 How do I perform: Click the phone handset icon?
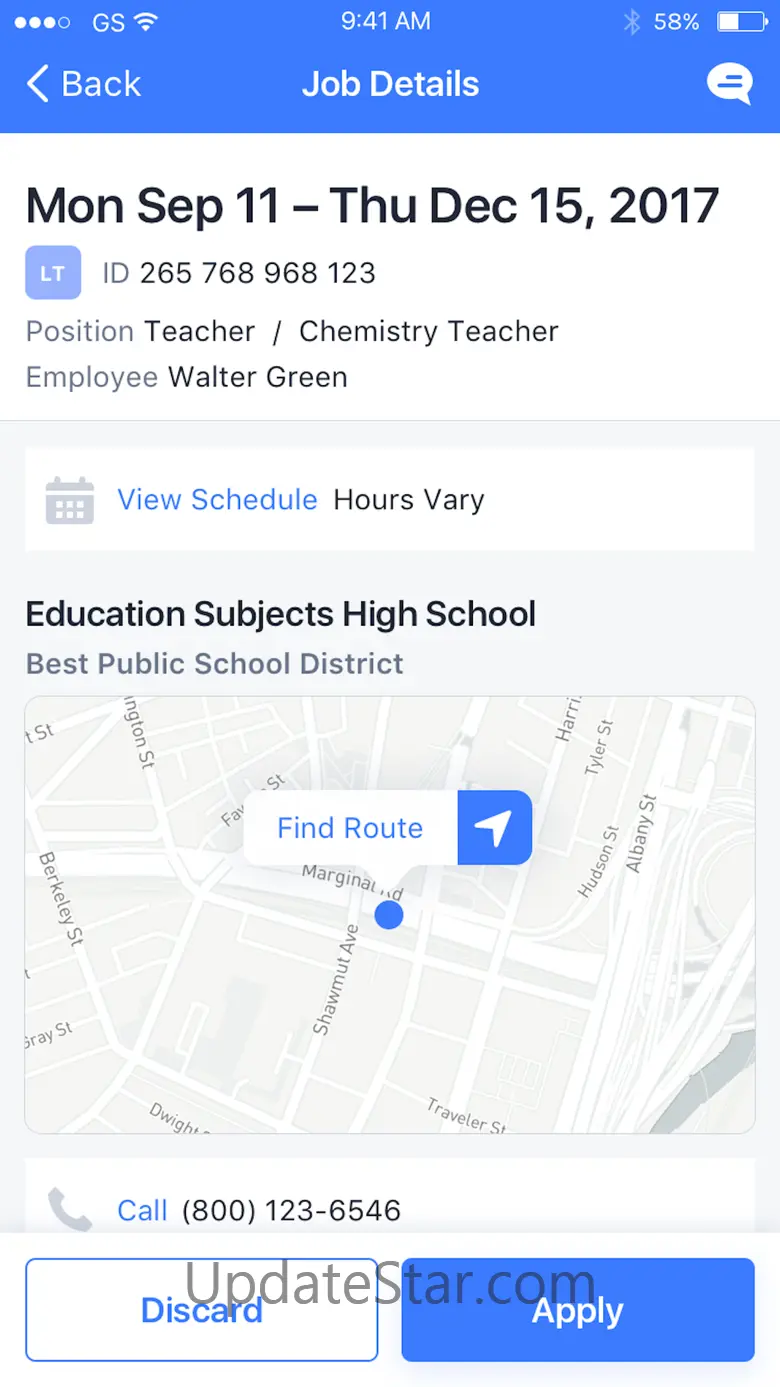(x=70, y=1209)
